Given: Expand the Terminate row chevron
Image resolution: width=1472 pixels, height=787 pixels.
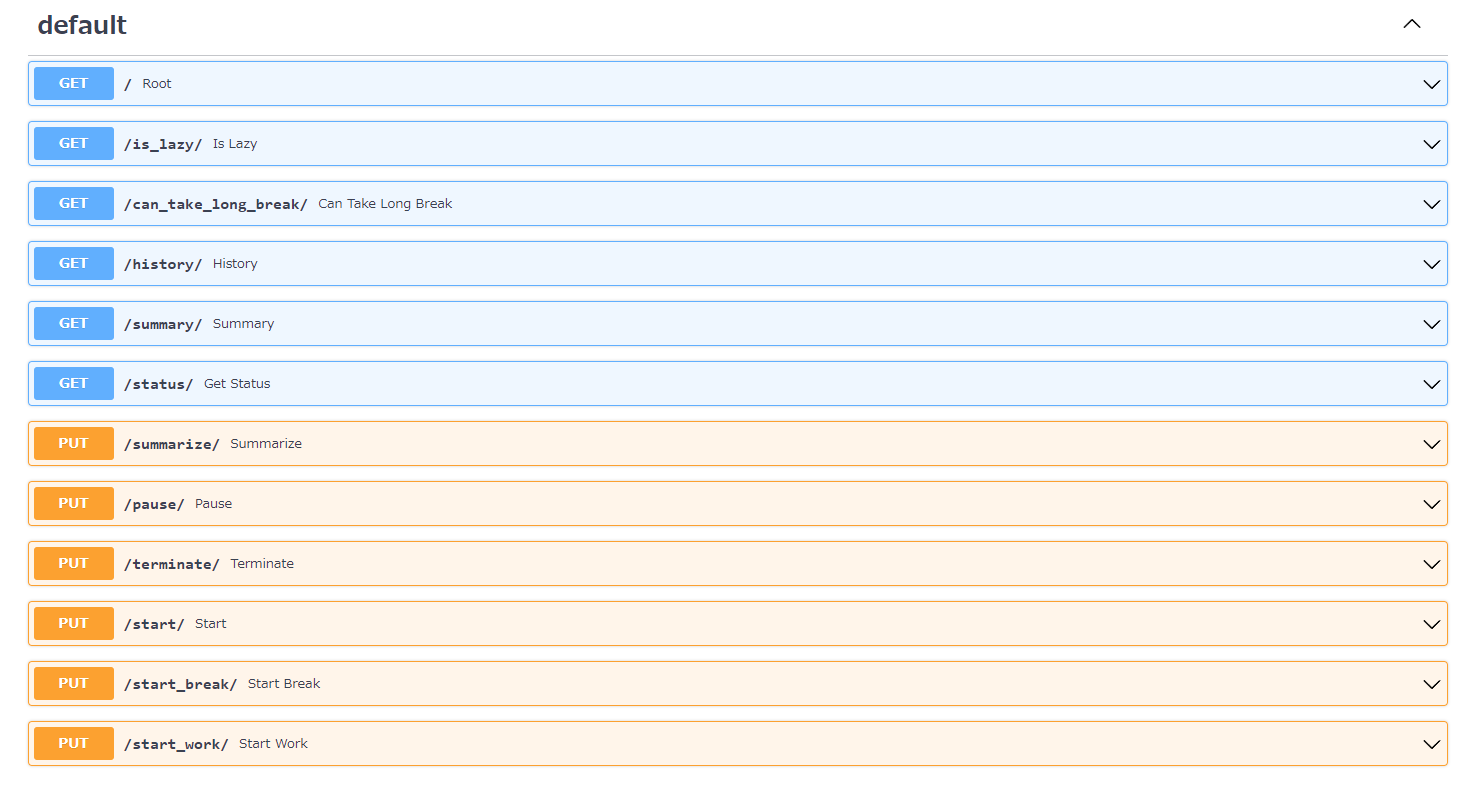Looking at the screenshot, I should pyautogui.click(x=1431, y=564).
